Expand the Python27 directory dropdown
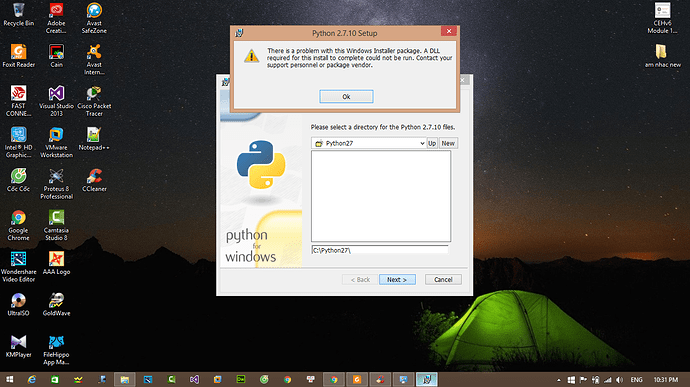Viewport: 690px width, 387px height. (422, 143)
